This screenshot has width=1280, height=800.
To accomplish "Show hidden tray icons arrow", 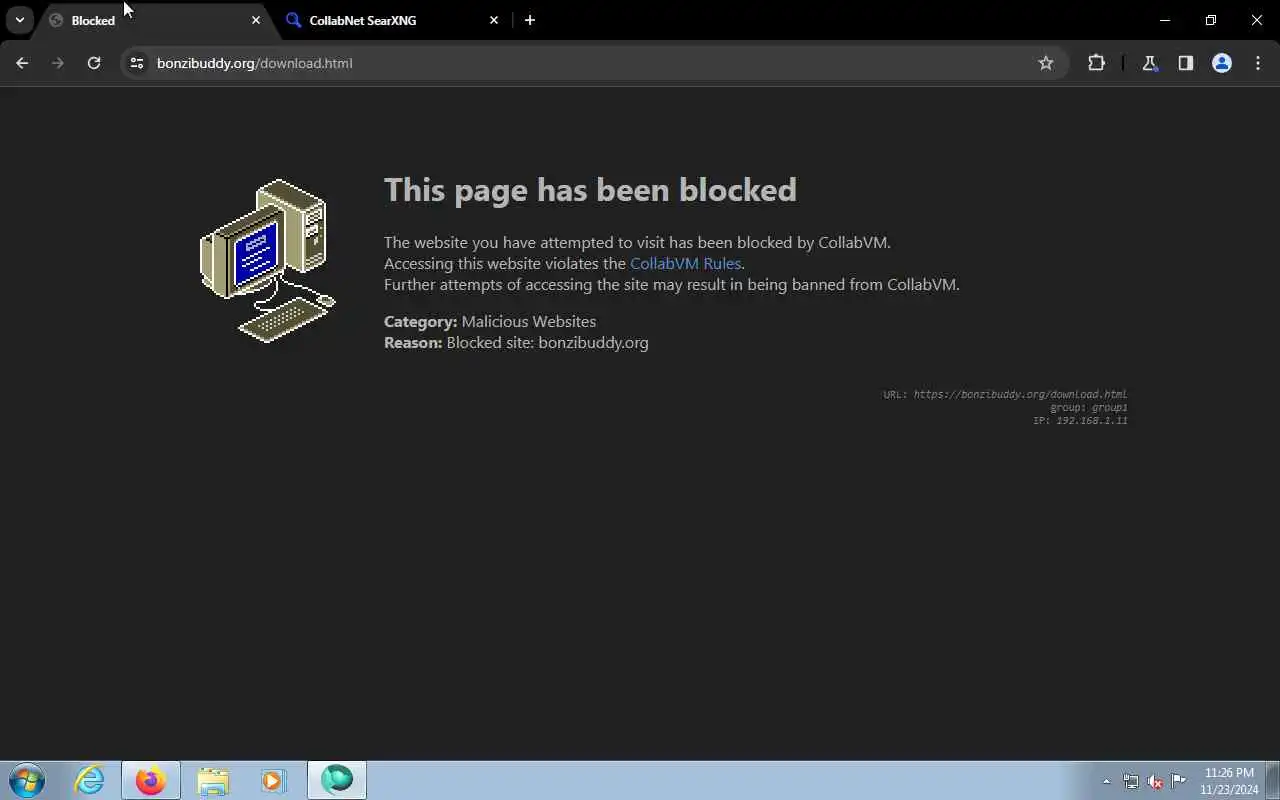I will point(1106,781).
